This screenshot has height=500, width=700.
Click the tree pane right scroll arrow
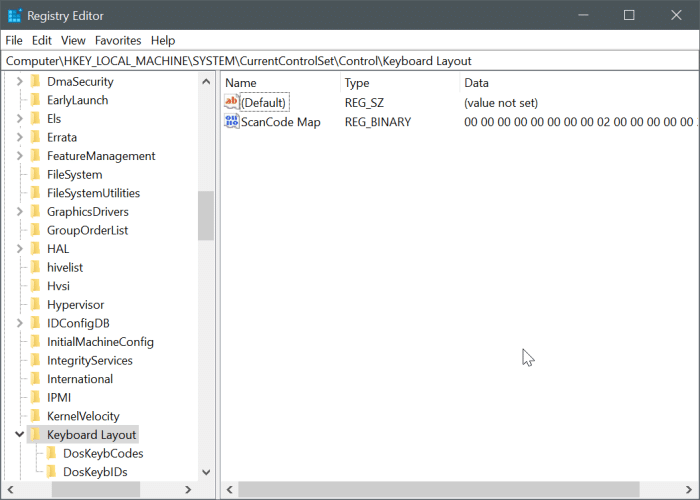(188, 490)
